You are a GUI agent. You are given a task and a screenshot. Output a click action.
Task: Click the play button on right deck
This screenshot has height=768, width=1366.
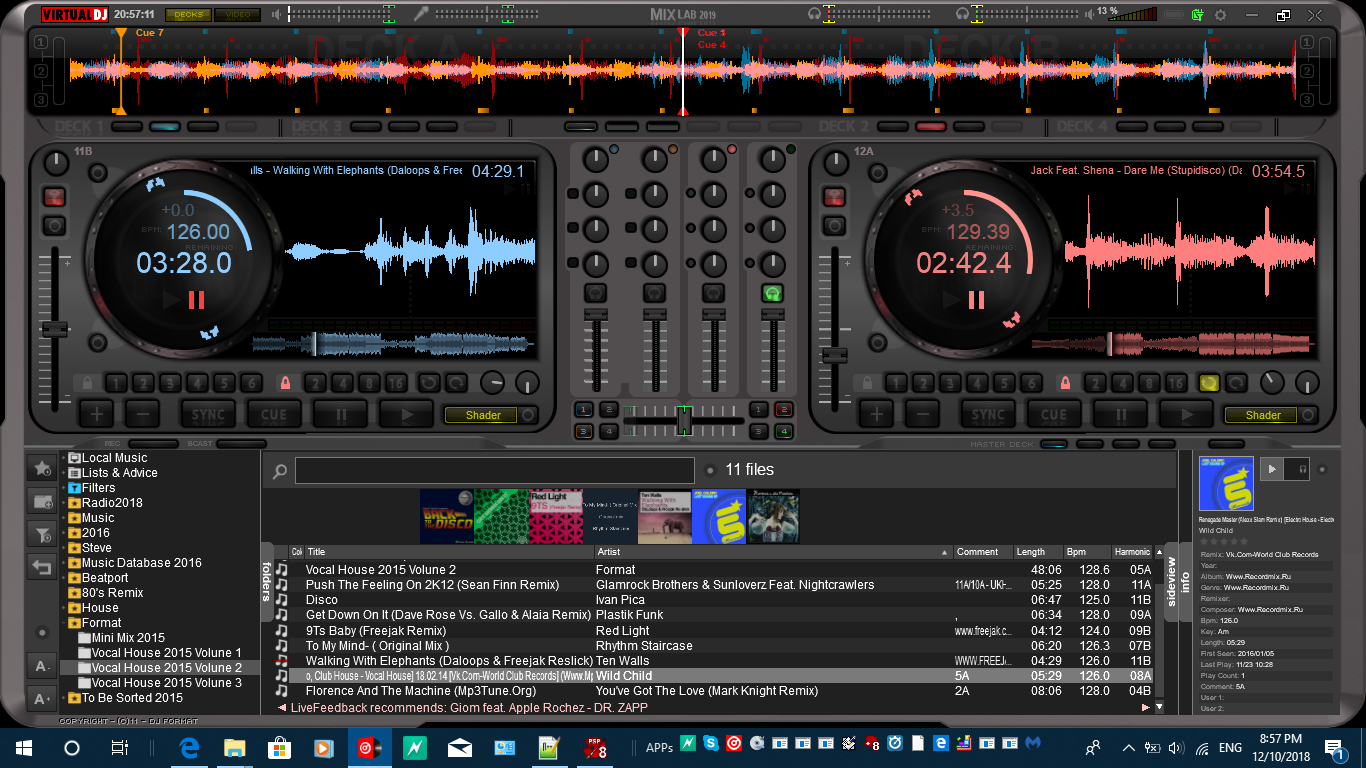[1187, 414]
